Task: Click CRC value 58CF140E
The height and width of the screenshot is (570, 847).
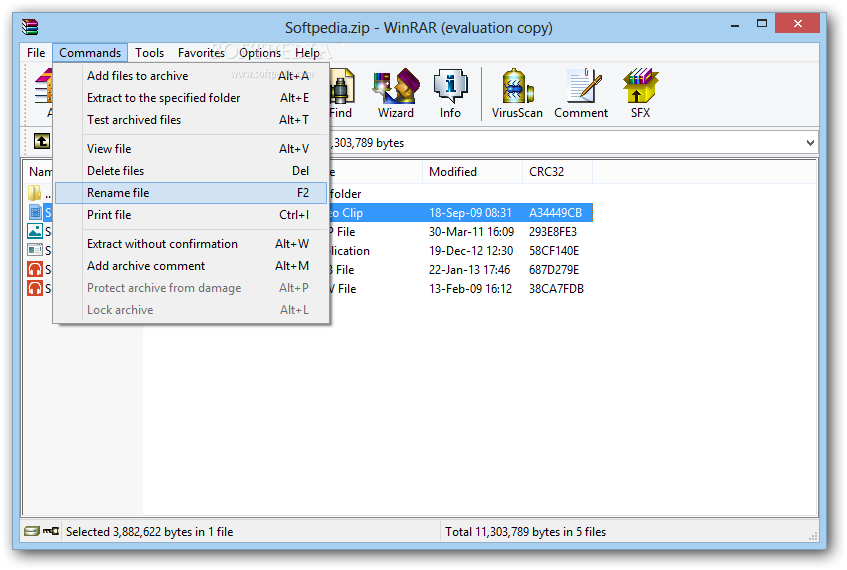Action: click(554, 251)
